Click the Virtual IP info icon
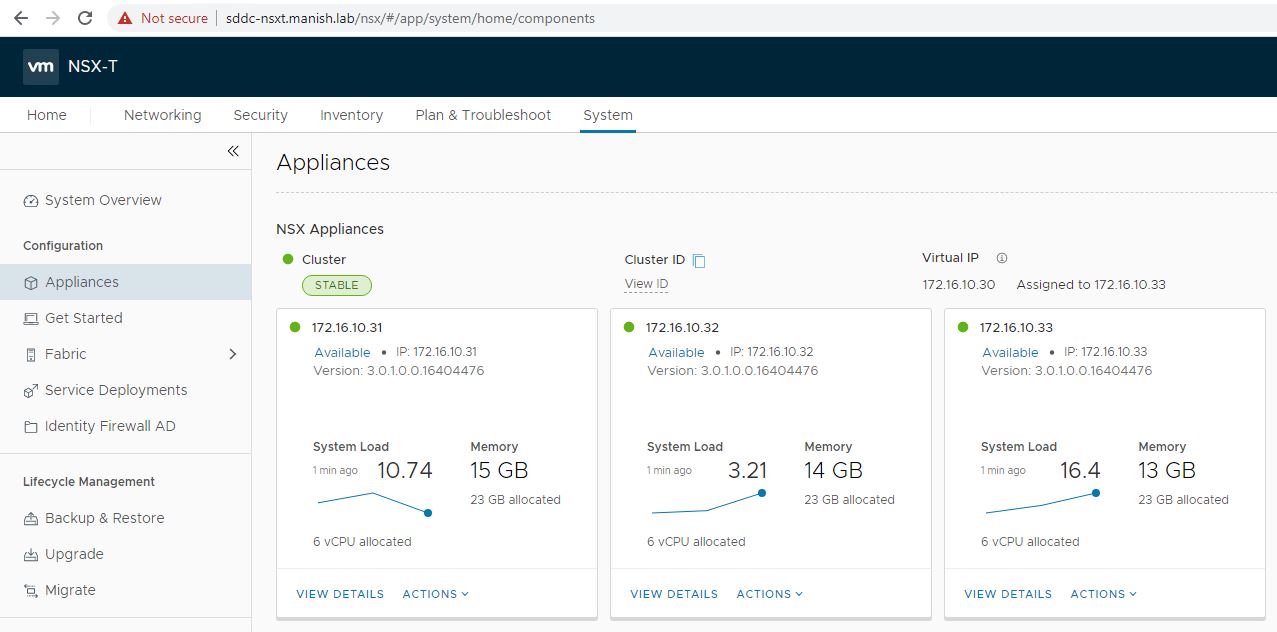 (1002, 258)
